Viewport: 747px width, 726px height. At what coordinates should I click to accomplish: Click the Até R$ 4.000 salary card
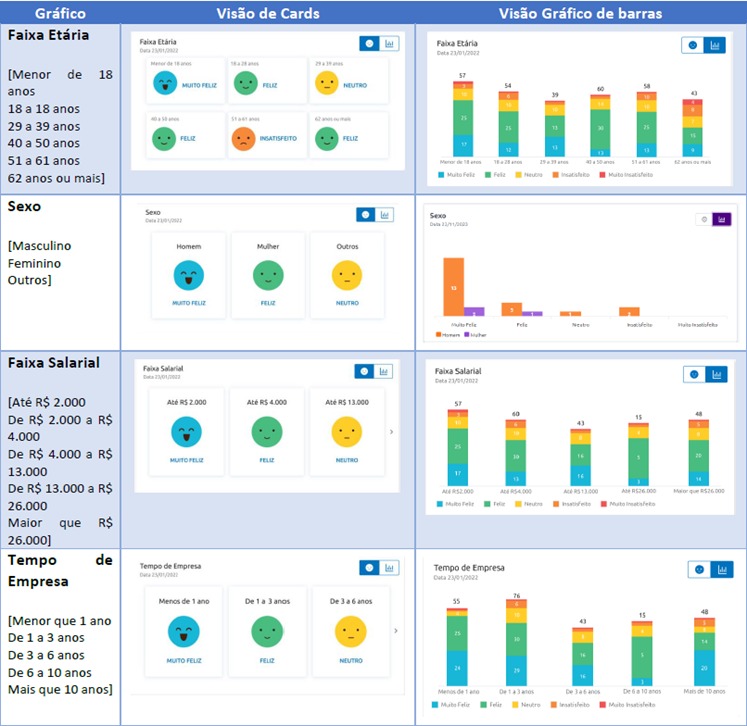point(267,432)
